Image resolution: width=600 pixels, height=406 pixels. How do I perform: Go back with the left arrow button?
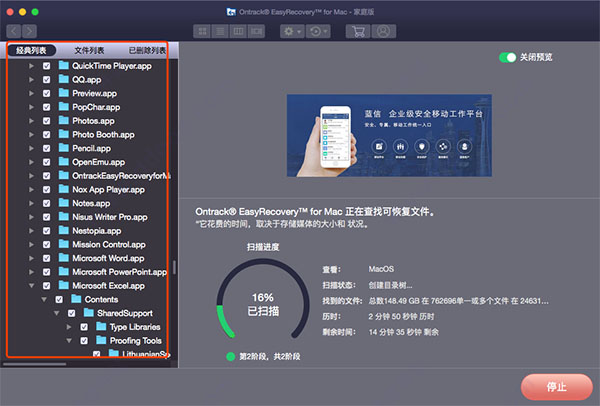tap(14, 31)
